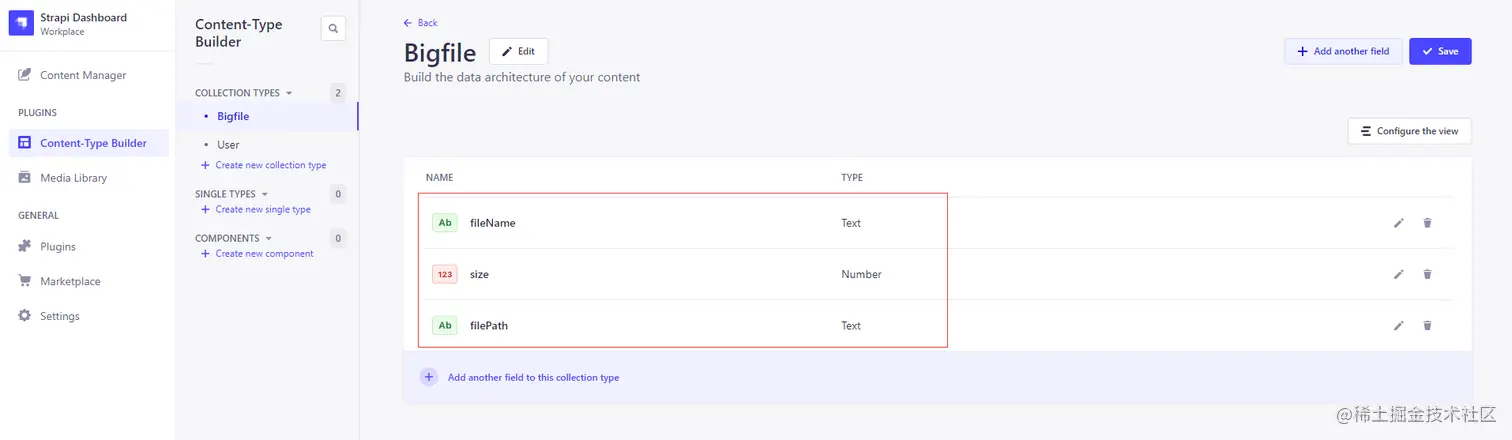The height and width of the screenshot is (440, 1512).
Task: Click the TYPE column header
Action: (852, 178)
